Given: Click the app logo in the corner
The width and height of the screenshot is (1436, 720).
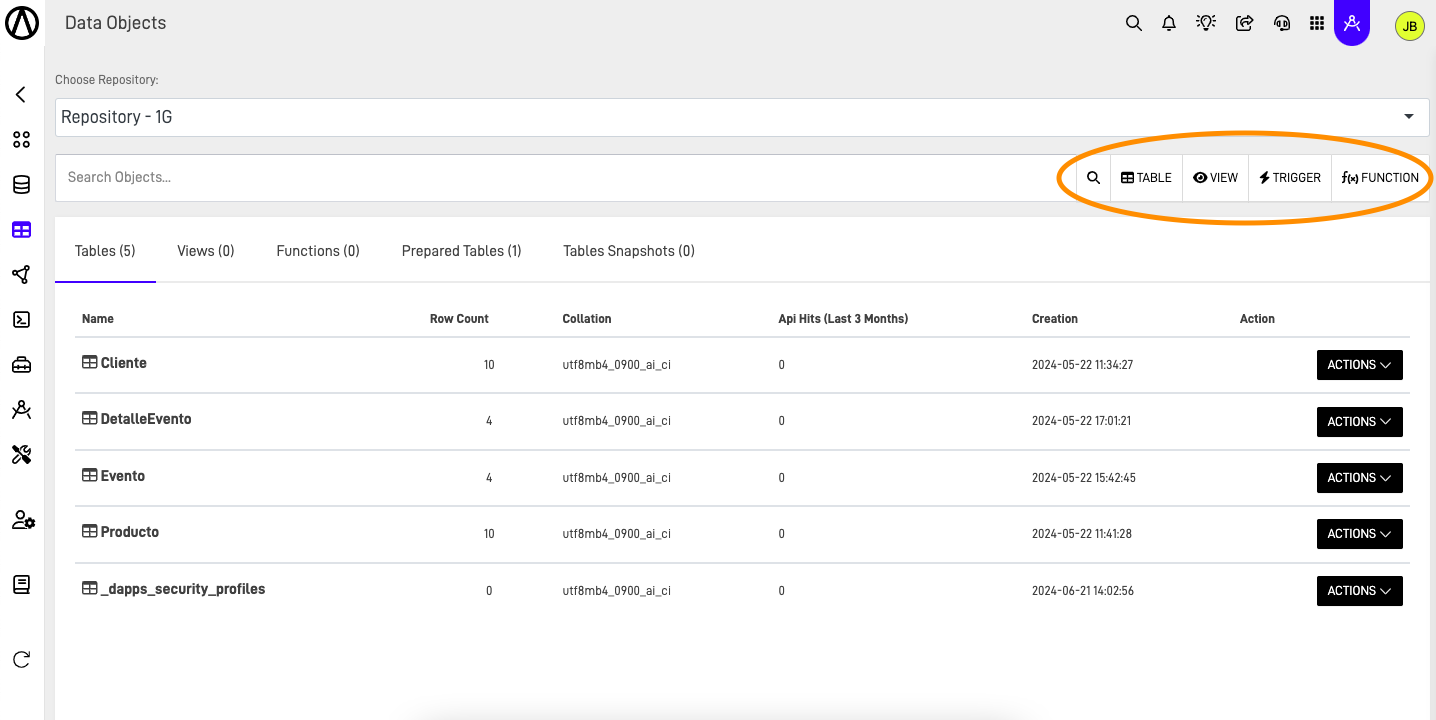Looking at the screenshot, I should (22, 22).
